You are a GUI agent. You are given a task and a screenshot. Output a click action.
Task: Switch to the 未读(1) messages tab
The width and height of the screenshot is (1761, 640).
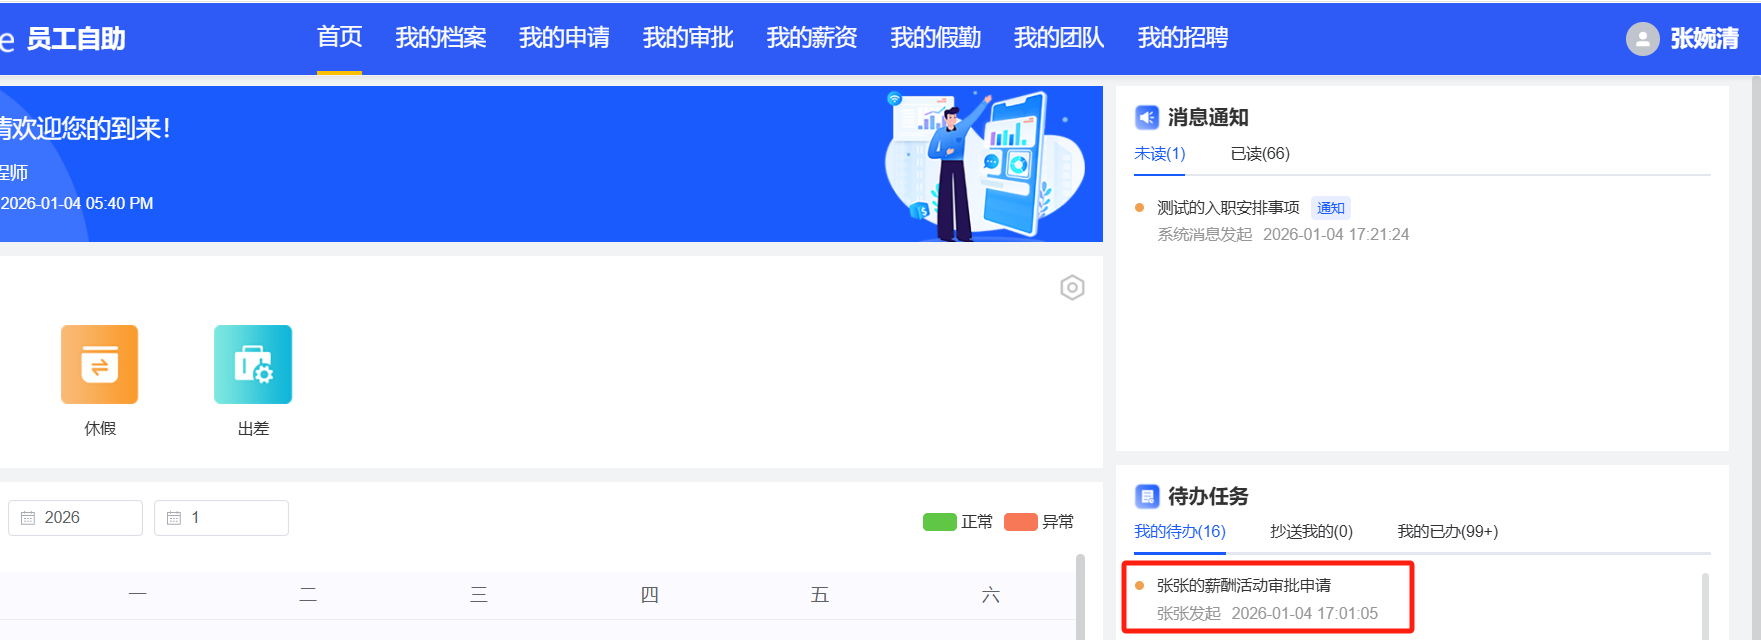click(x=1160, y=153)
